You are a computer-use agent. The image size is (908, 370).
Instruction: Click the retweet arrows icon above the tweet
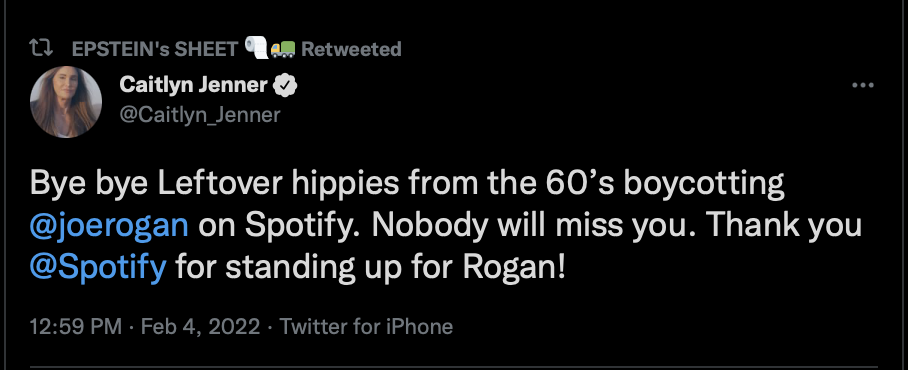click(42, 49)
